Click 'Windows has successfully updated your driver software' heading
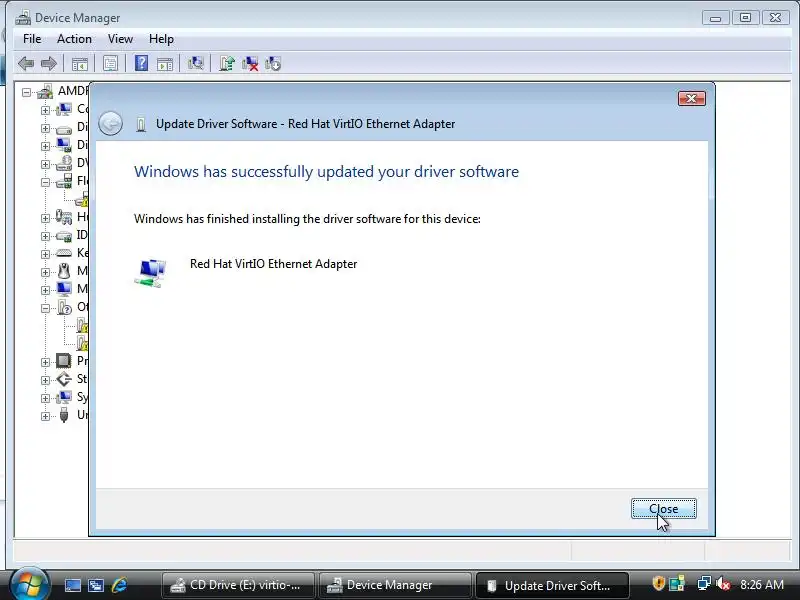 [x=327, y=171]
